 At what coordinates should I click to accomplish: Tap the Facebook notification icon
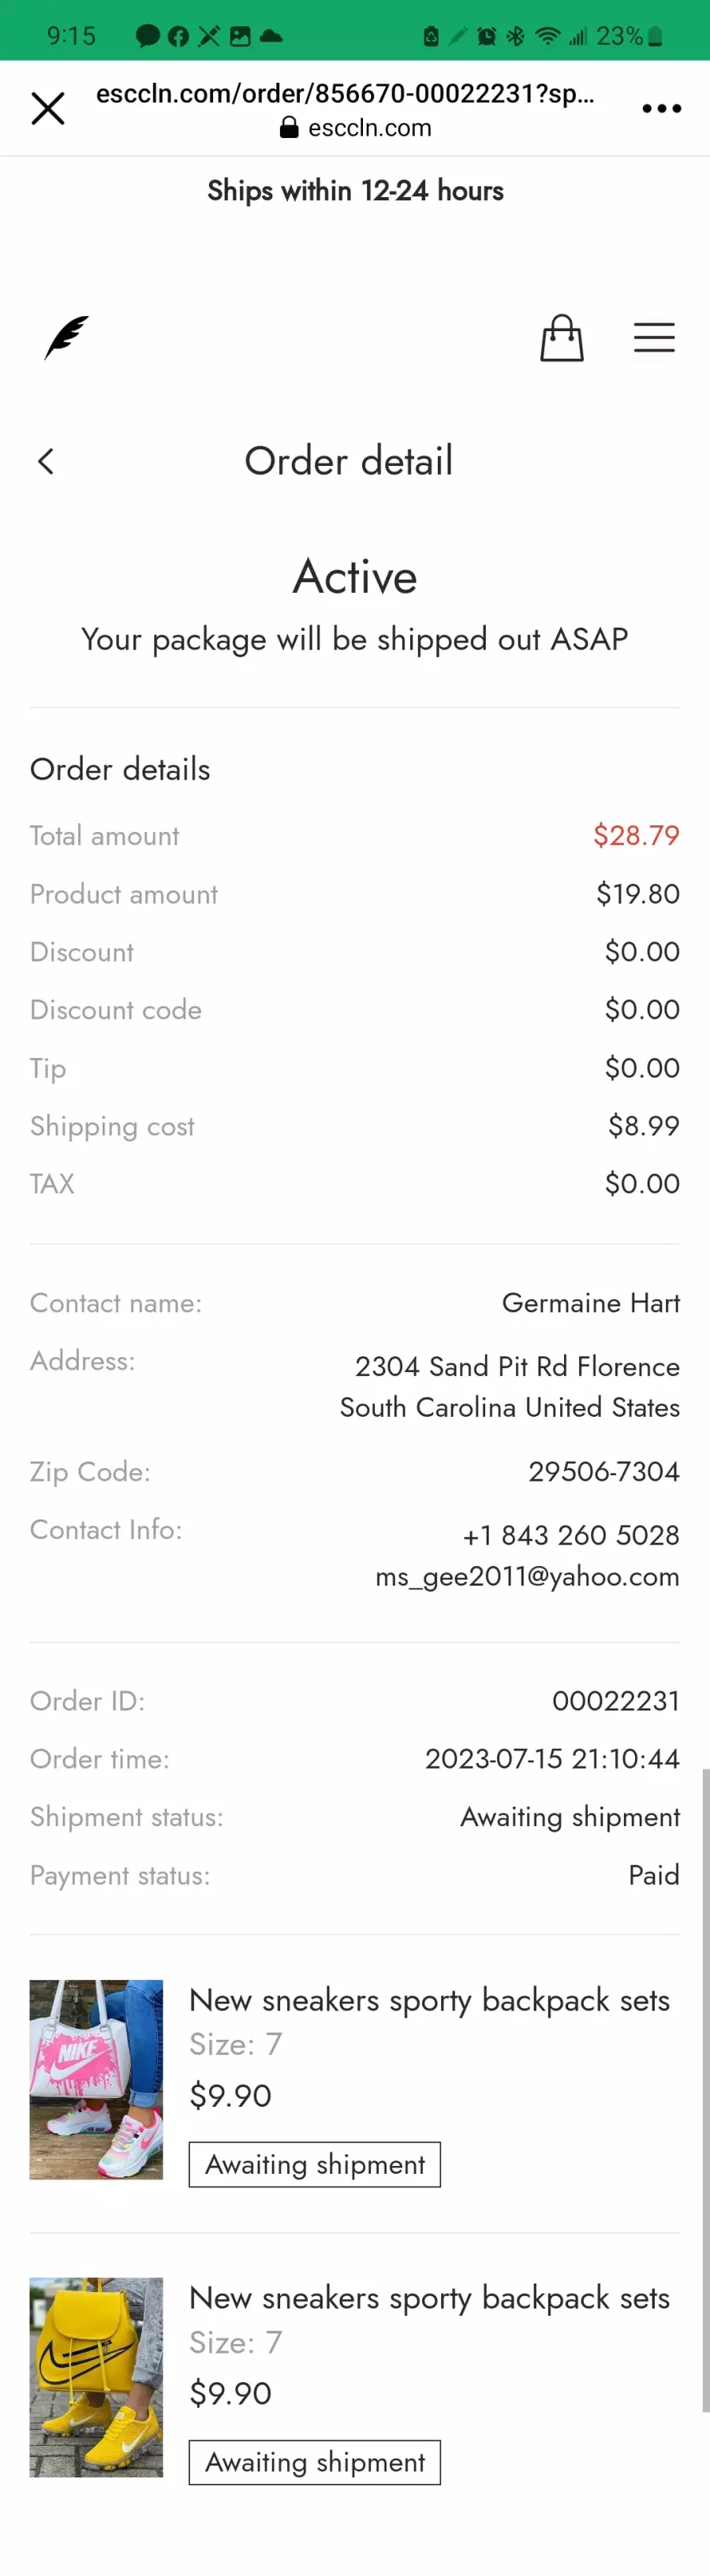click(179, 36)
